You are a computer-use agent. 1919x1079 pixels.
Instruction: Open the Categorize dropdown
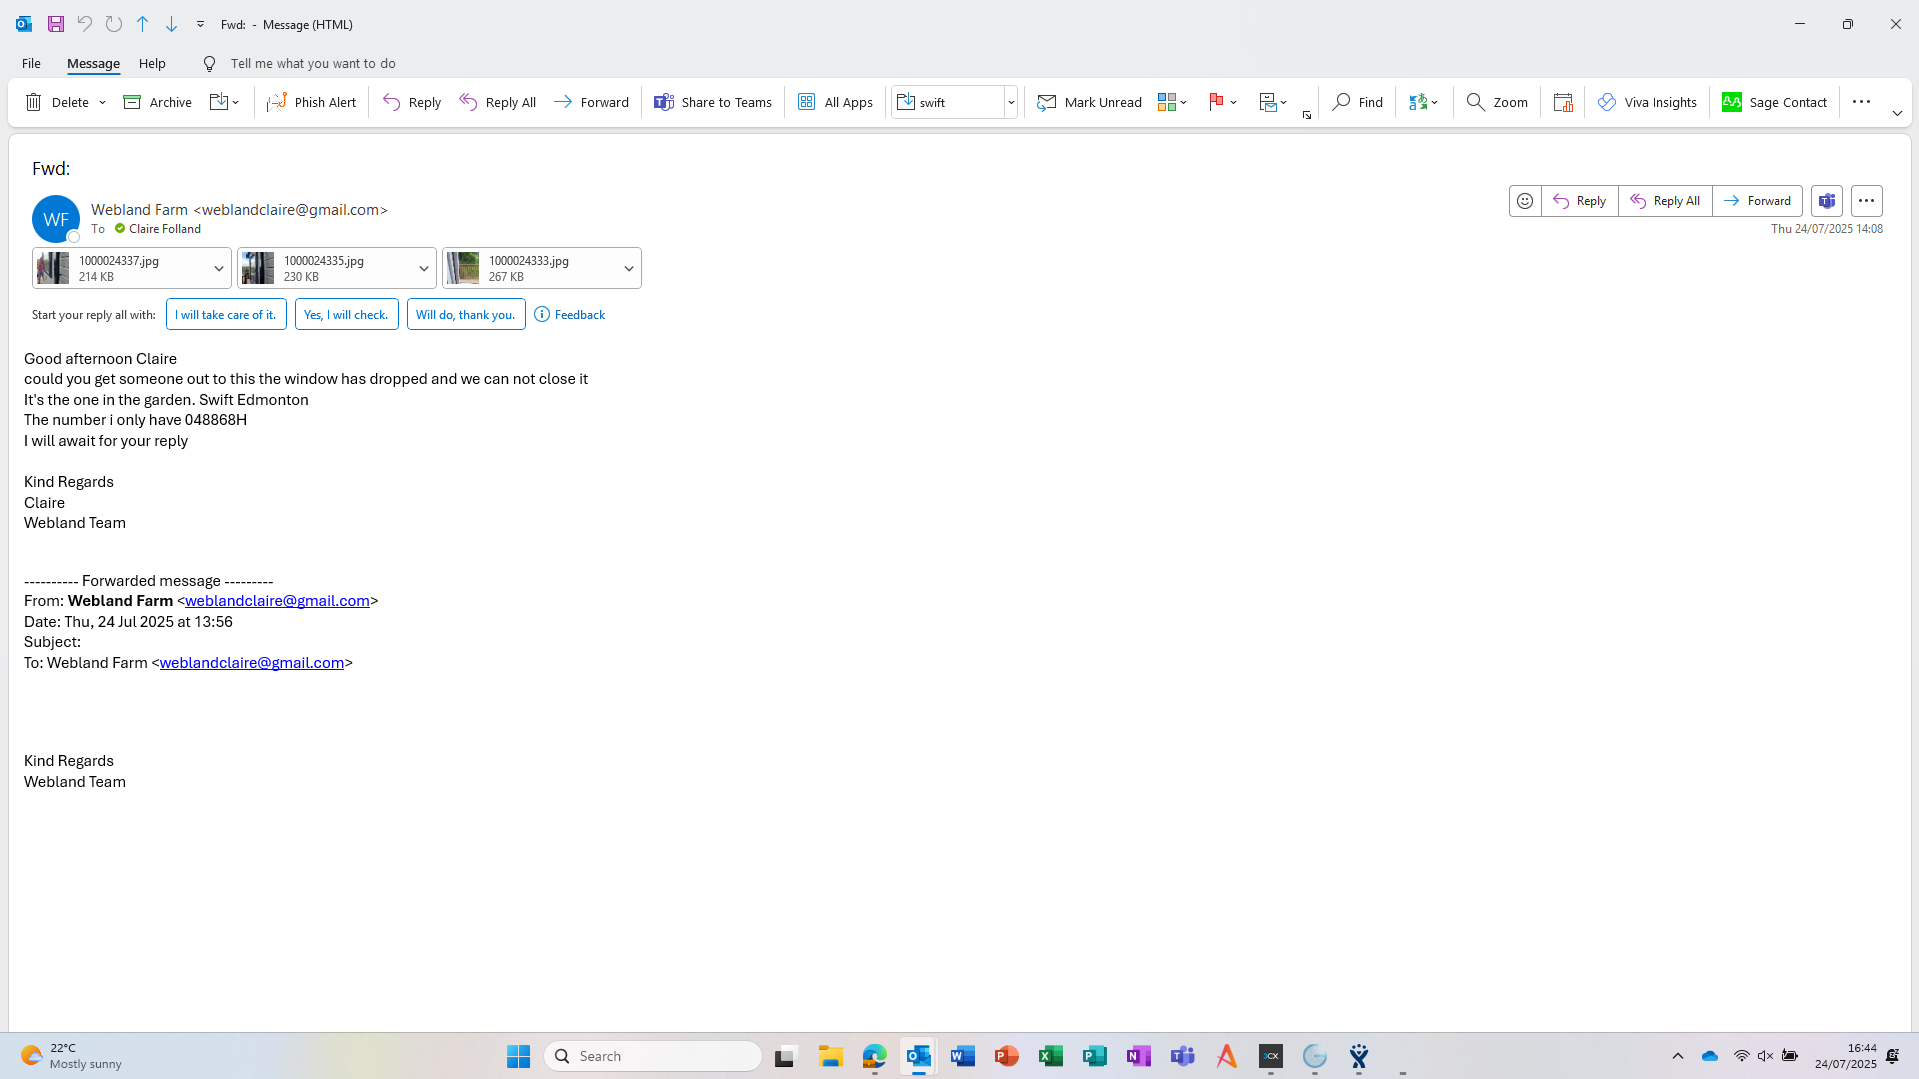[x=1172, y=102]
